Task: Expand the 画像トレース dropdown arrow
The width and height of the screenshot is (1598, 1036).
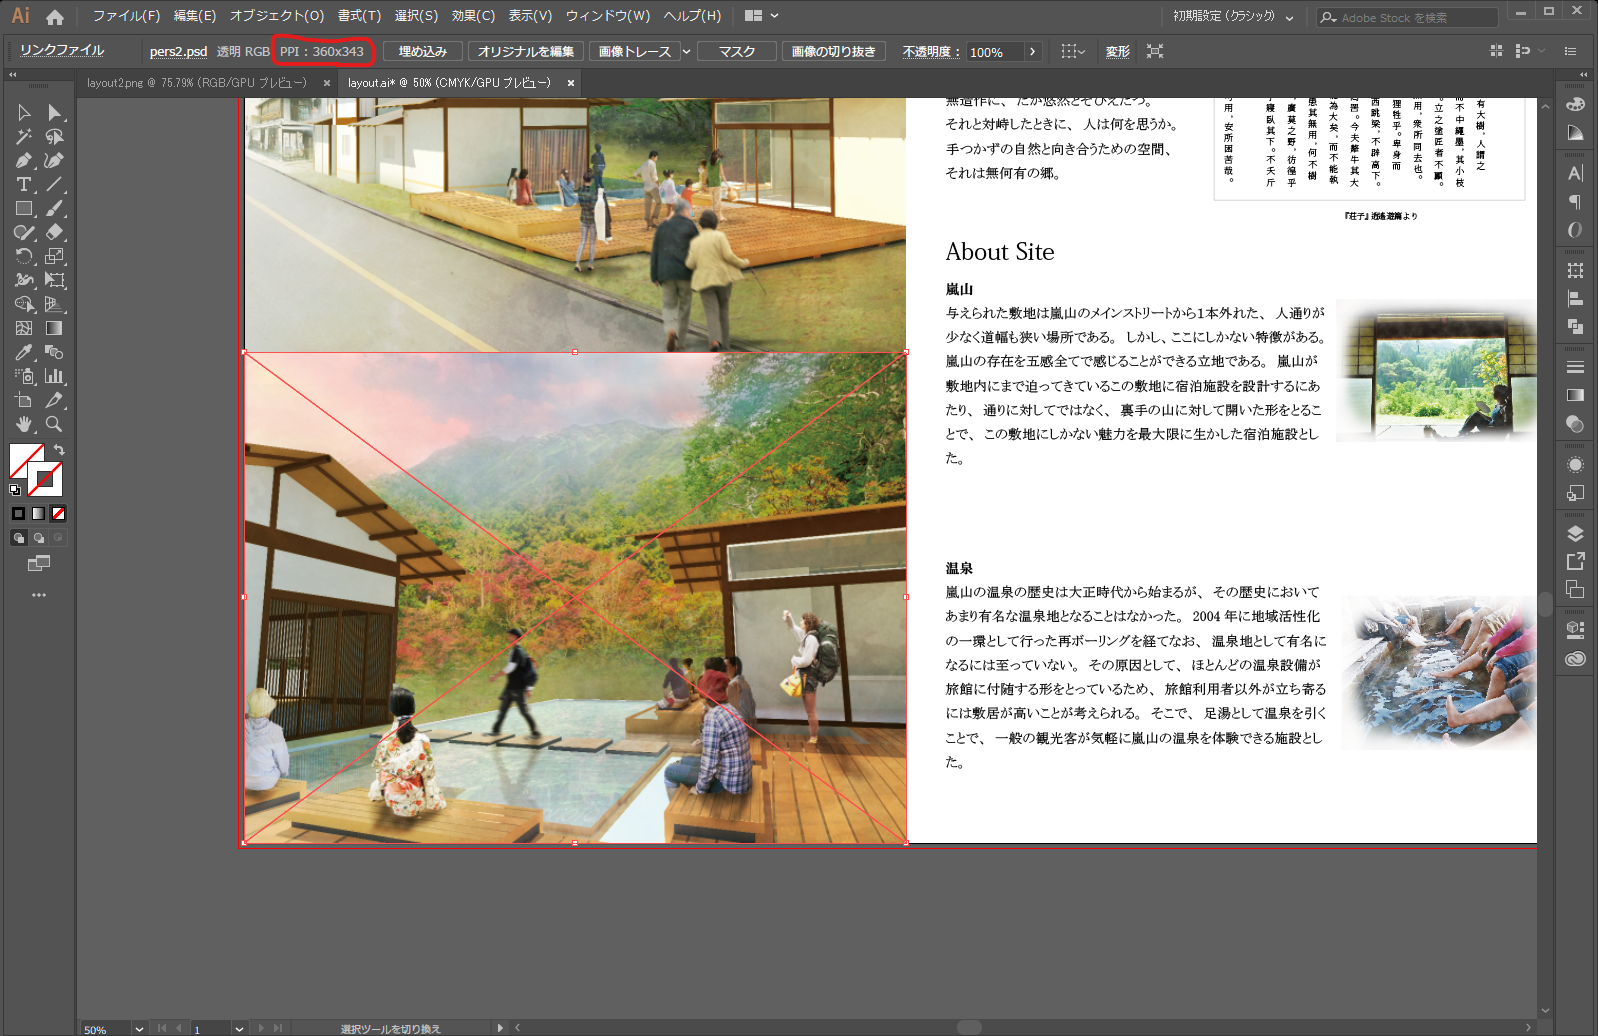Action: click(x=686, y=52)
